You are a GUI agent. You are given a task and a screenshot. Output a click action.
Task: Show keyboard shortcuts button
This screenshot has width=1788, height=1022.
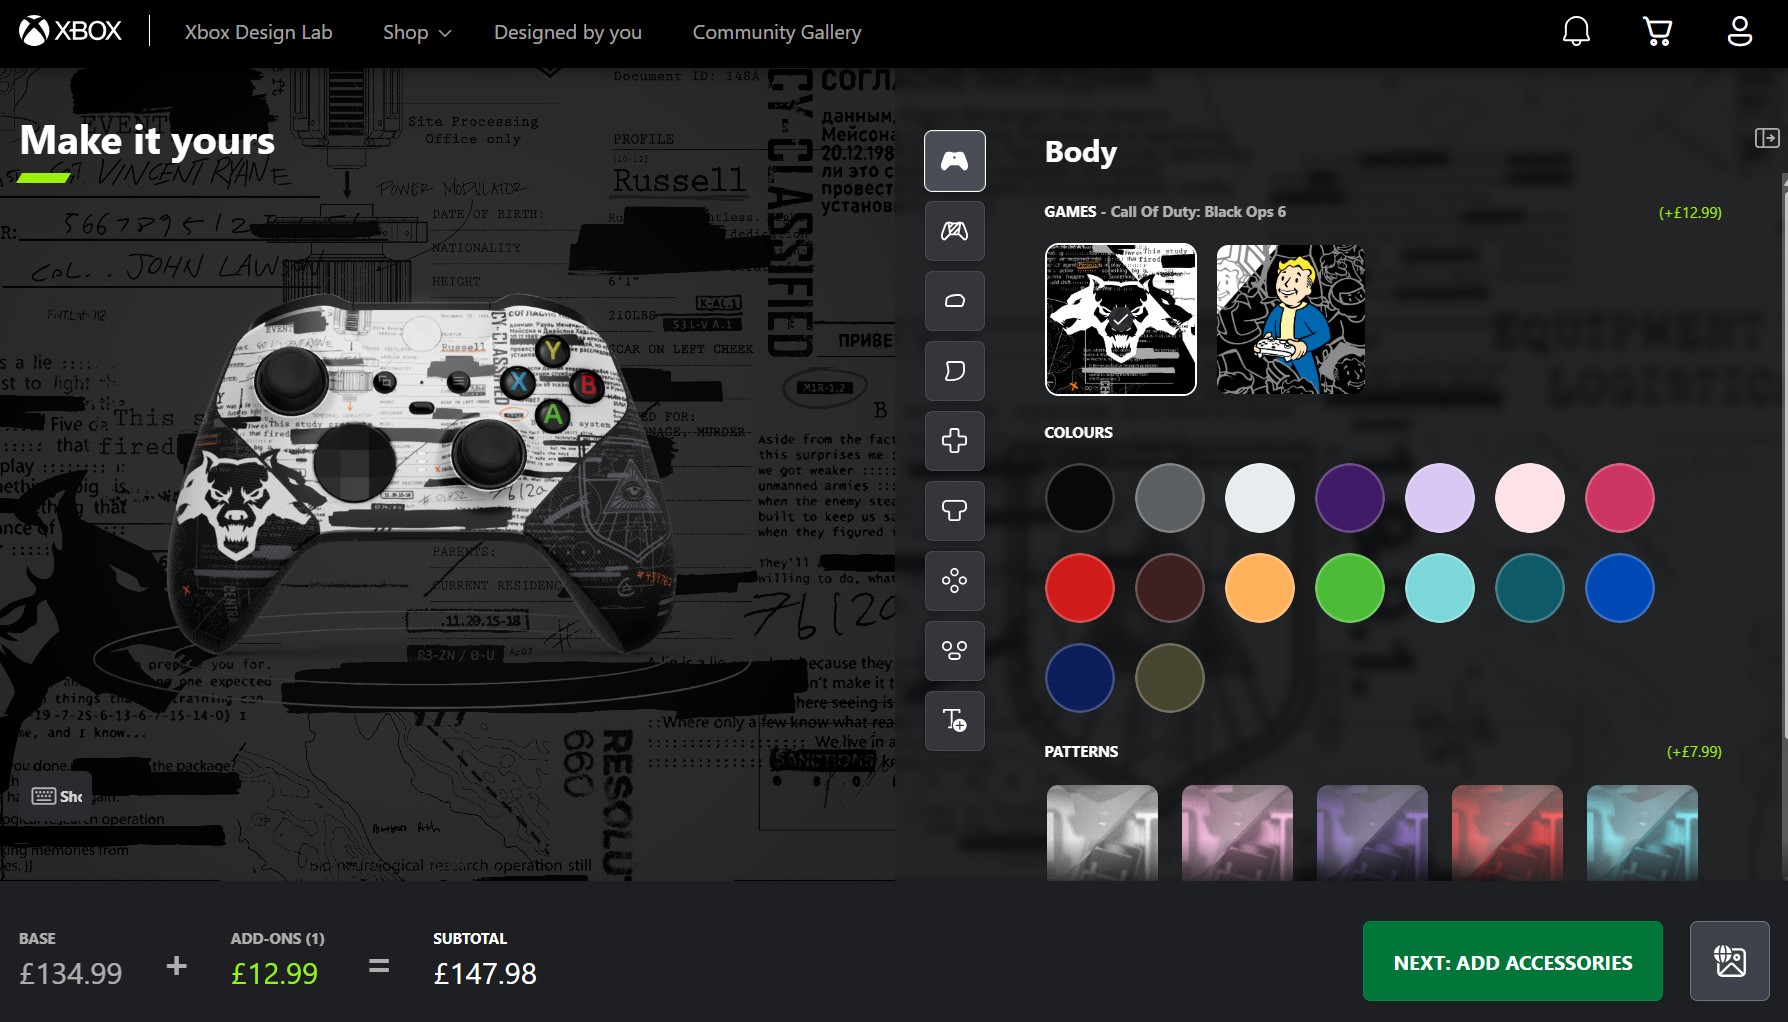pyautogui.click(x=58, y=796)
